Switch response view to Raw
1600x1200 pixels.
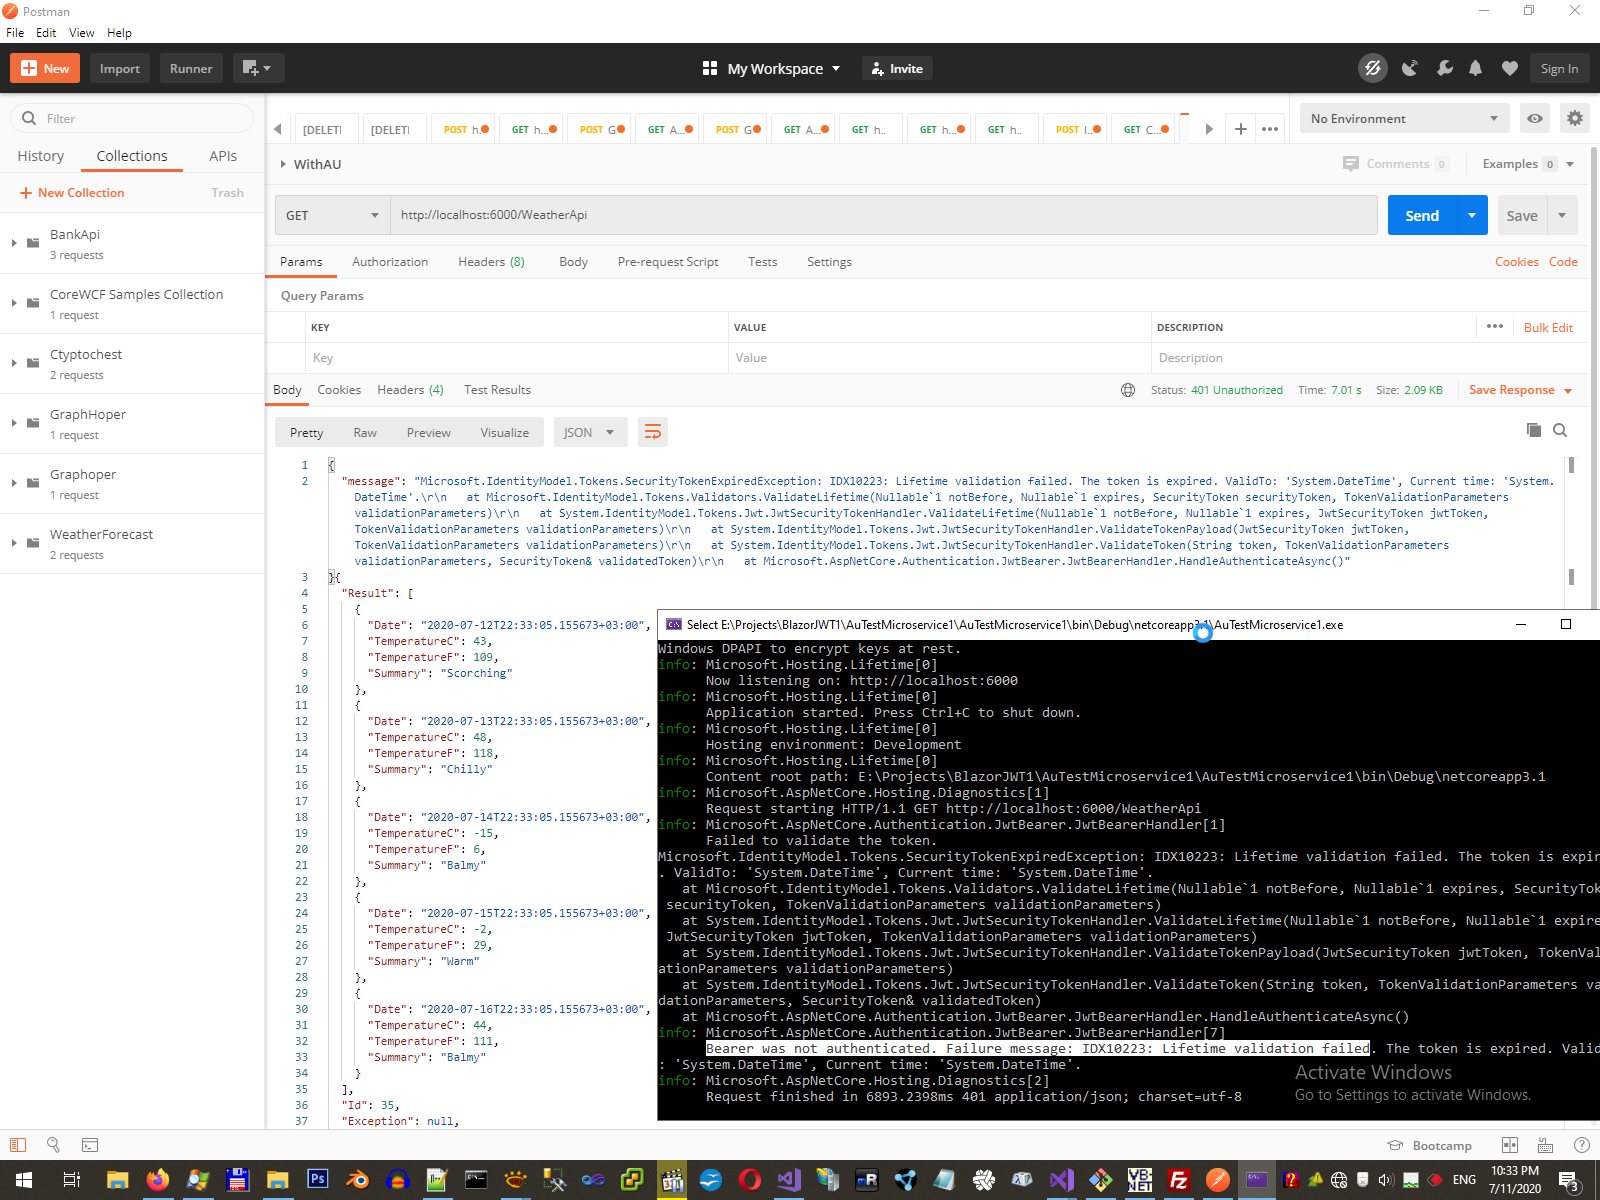tap(365, 432)
